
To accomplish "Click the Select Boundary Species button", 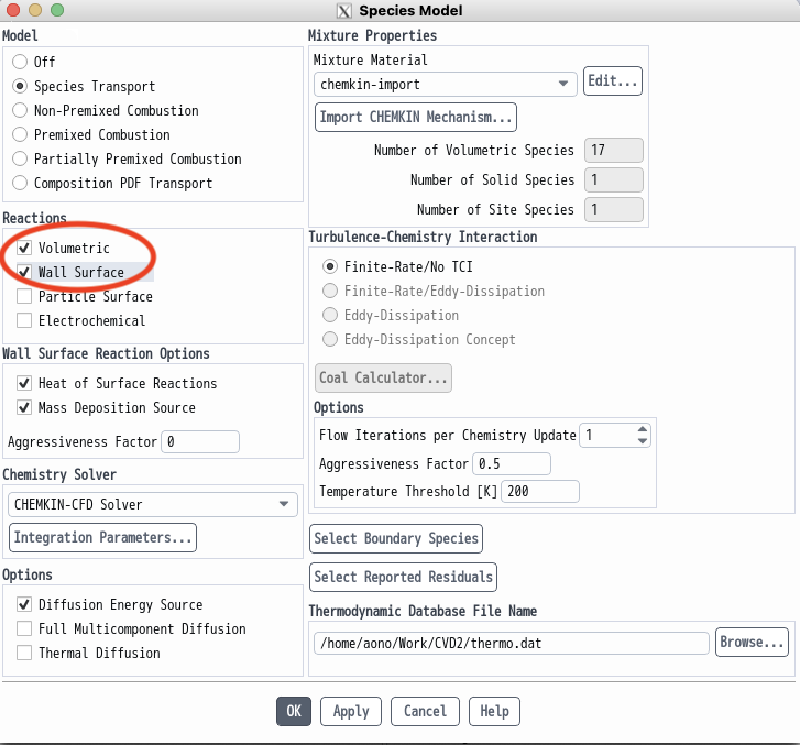I will pyautogui.click(x=395, y=538).
